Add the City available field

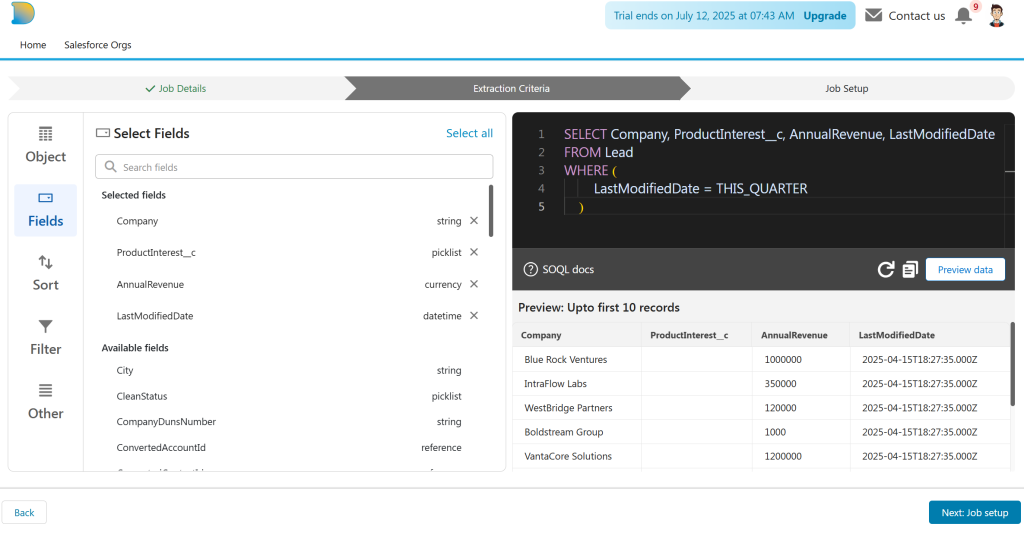[125, 370]
